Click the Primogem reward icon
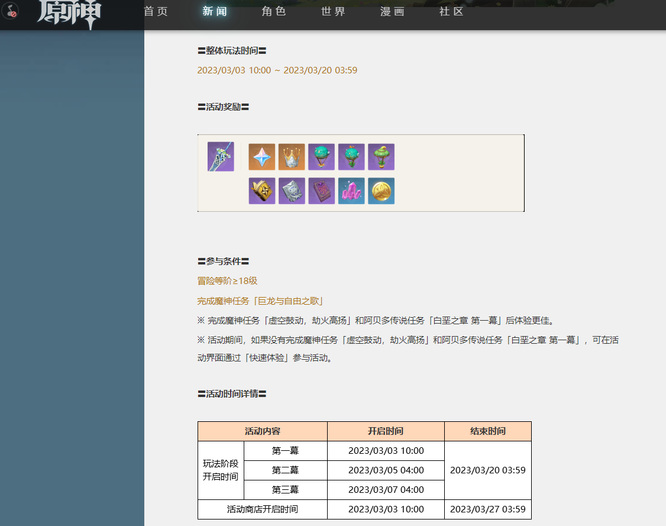 262,157
